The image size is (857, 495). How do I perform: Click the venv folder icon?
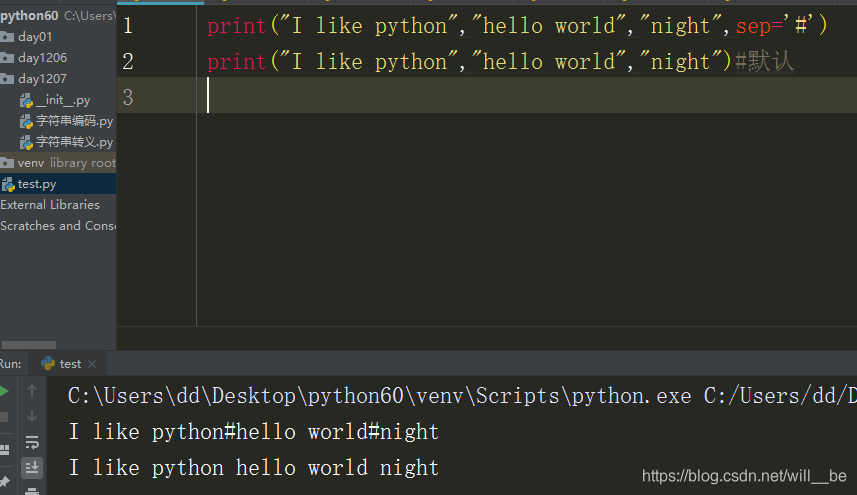coord(7,163)
